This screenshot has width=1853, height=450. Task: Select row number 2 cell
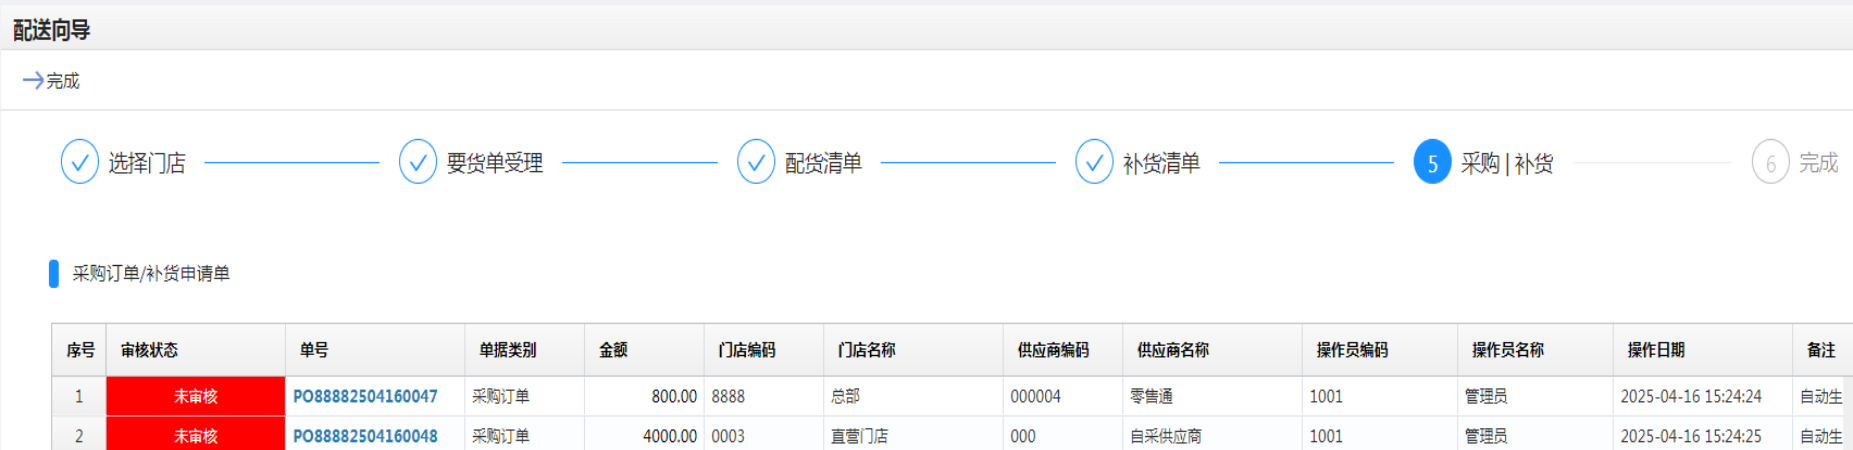[79, 434]
